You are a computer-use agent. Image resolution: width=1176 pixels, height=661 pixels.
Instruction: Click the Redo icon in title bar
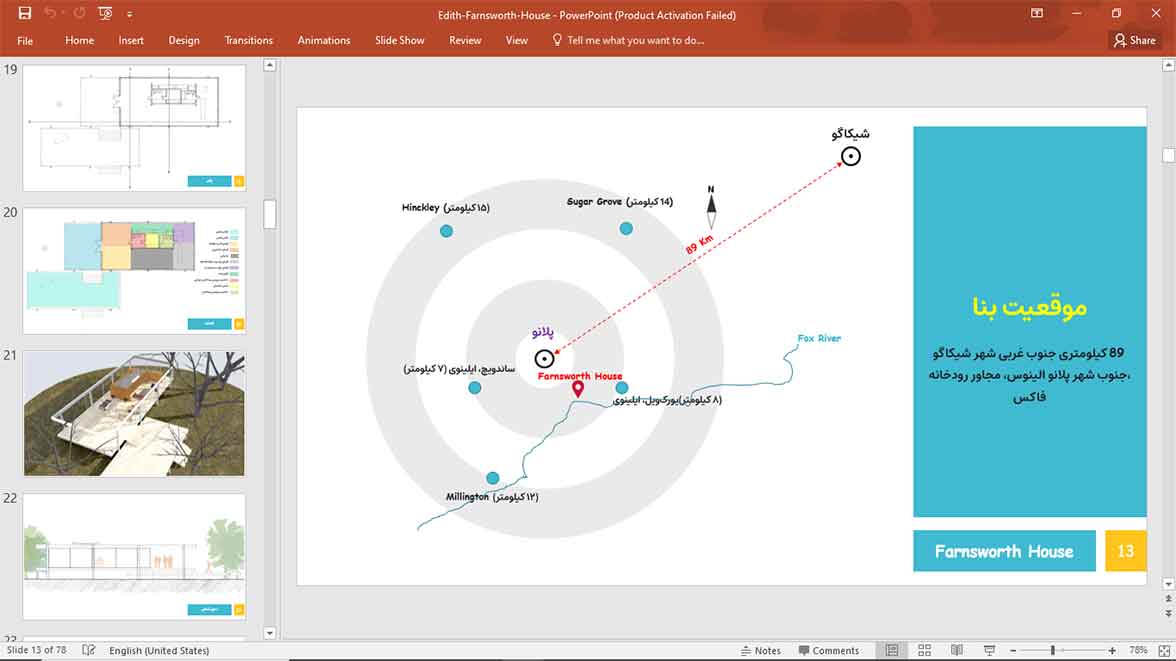pyautogui.click(x=80, y=13)
